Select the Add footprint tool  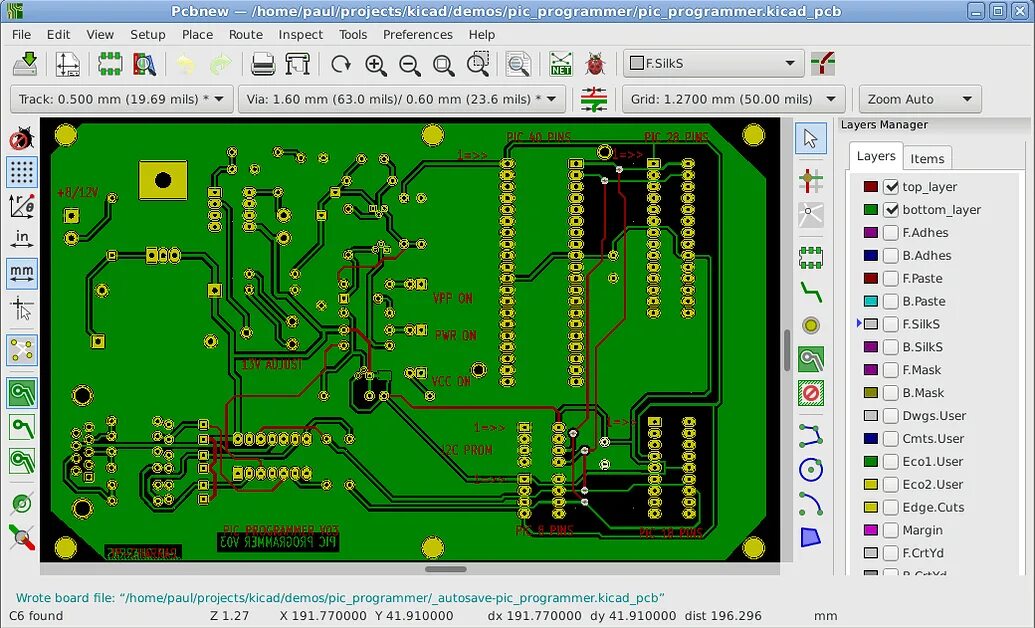coord(811,257)
